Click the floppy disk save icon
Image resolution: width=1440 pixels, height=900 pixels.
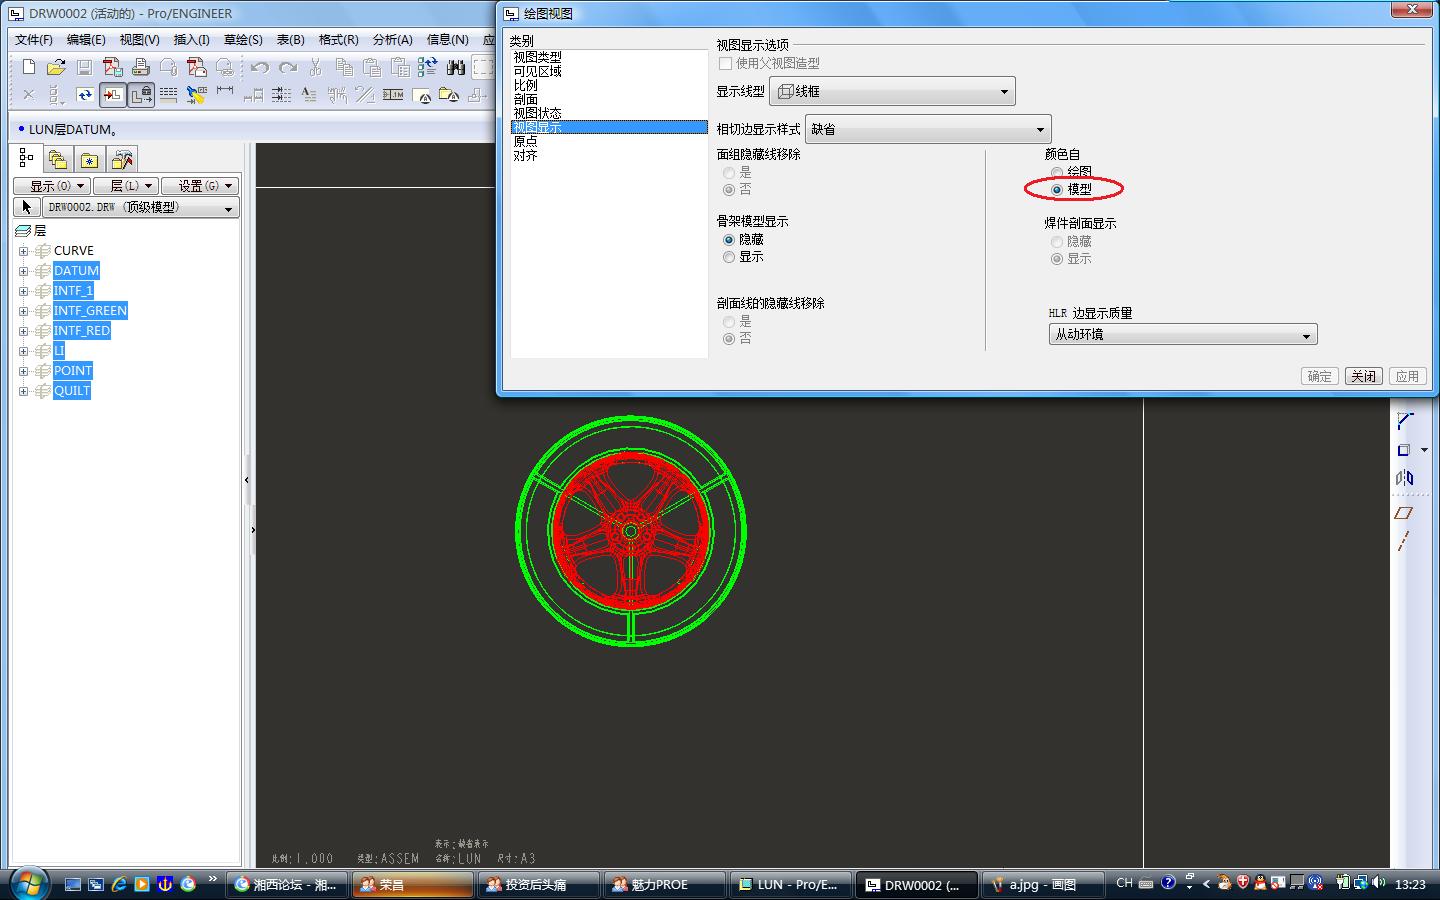coord(84,67)
